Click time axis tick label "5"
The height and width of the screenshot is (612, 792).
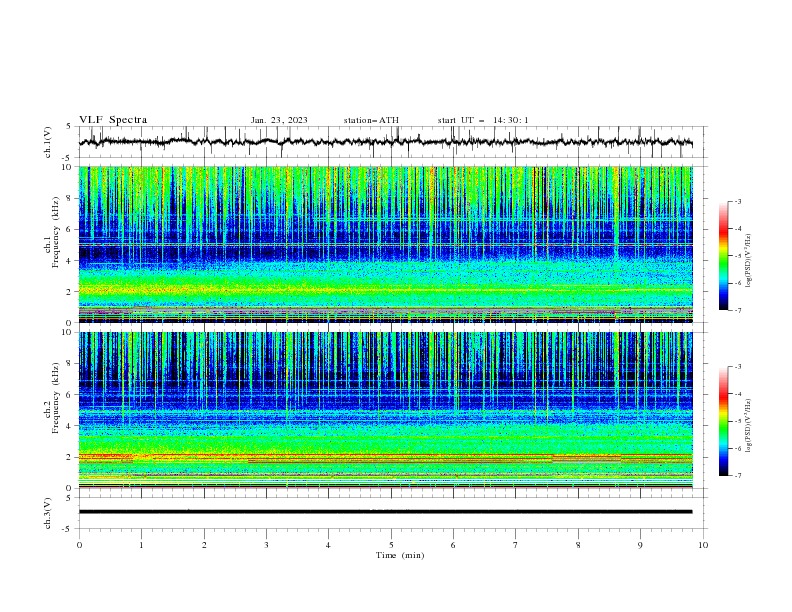[x=391, y=545]
